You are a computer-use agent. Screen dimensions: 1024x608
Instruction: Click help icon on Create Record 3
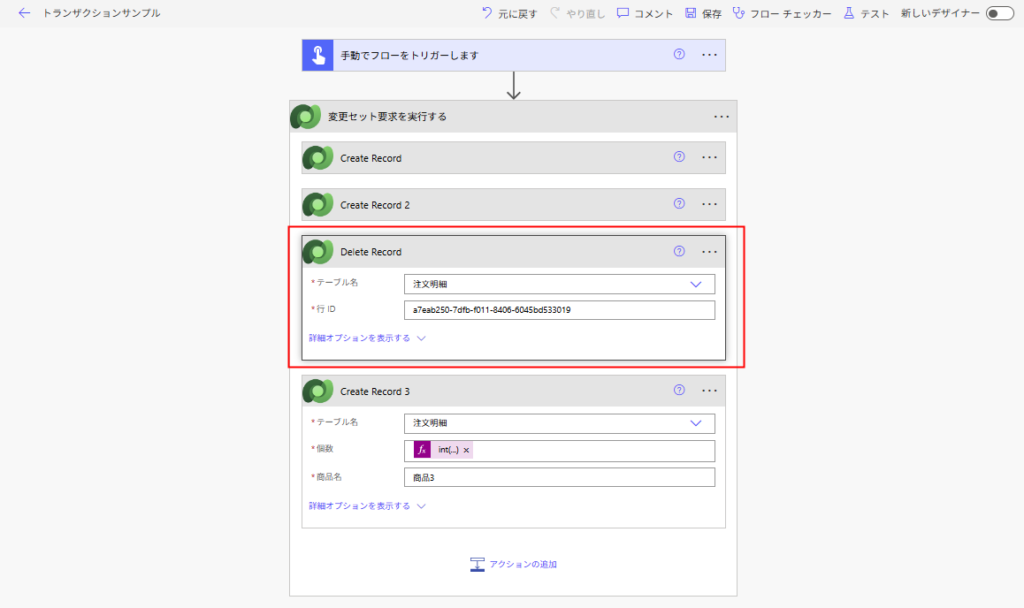tap(679, 391)
